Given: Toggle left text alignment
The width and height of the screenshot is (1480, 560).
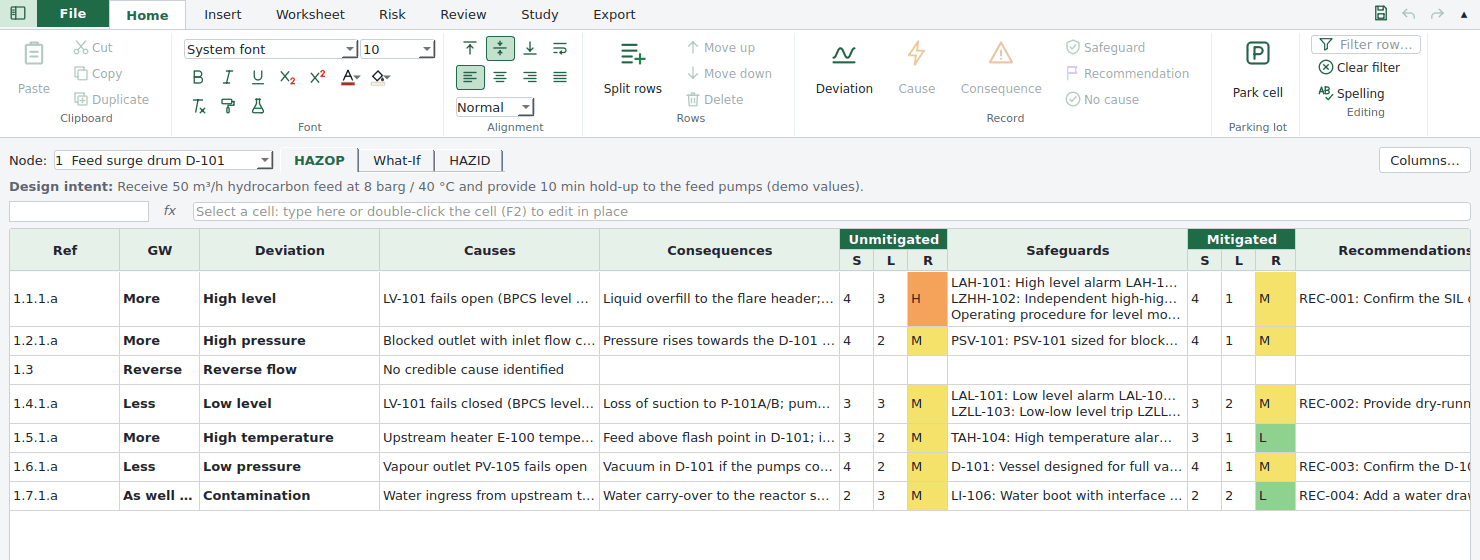Looking at the screenshot, I should tap(470, 77).
